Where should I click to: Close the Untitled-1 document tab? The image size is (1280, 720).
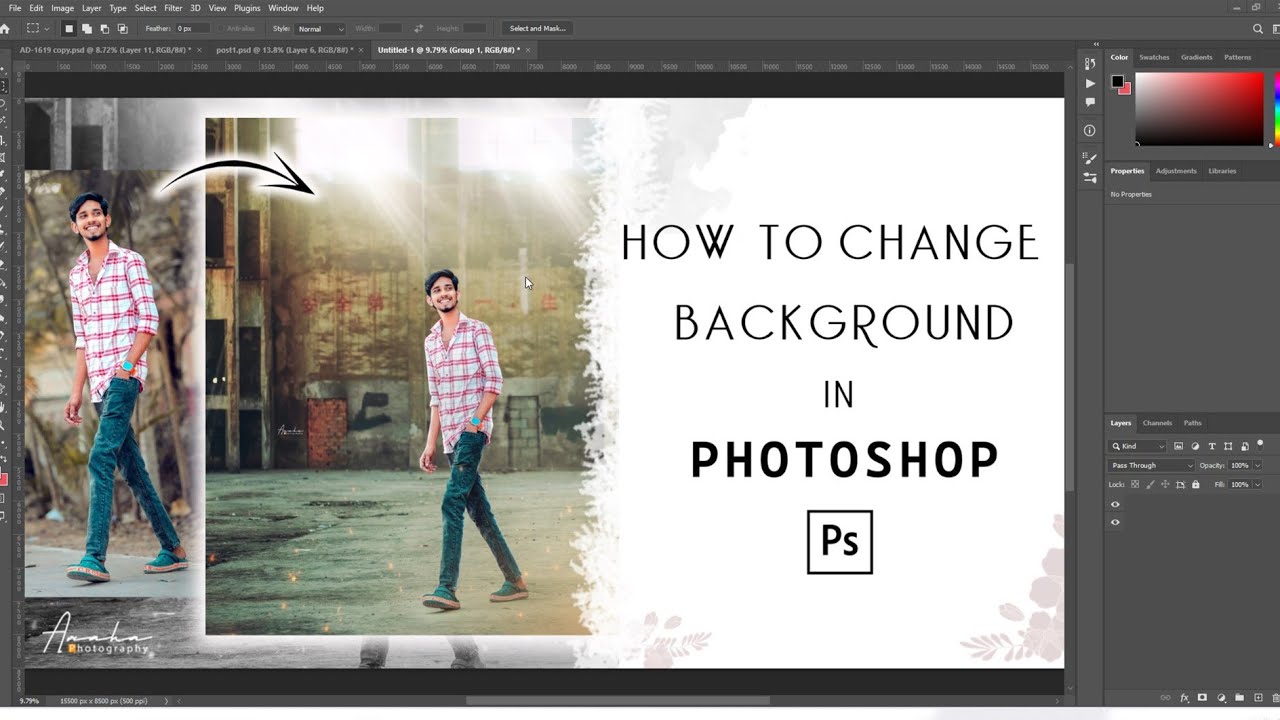(528, 49)
